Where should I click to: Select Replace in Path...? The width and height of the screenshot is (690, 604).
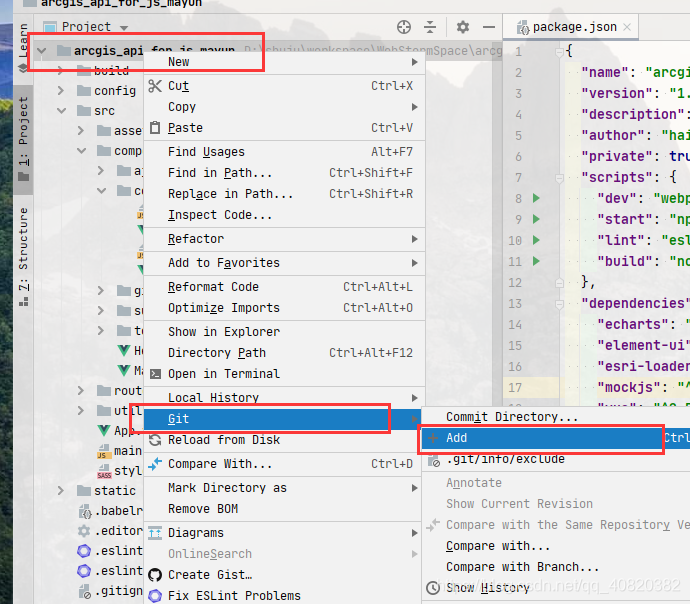click(x=284, y=194)
